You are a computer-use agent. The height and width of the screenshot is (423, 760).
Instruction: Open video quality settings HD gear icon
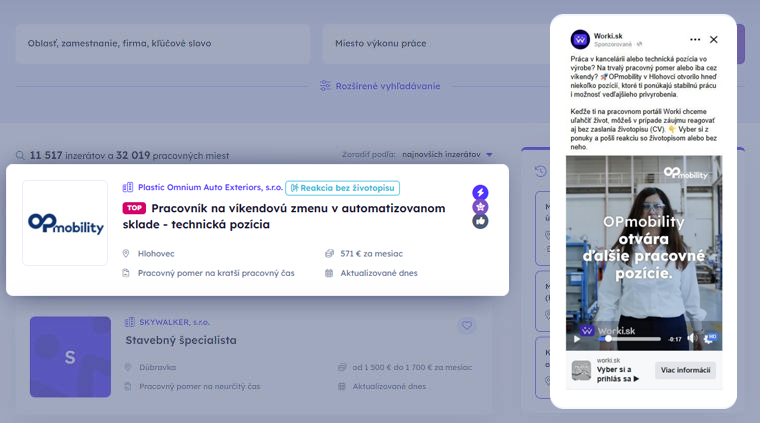click(x=710, y=339)
